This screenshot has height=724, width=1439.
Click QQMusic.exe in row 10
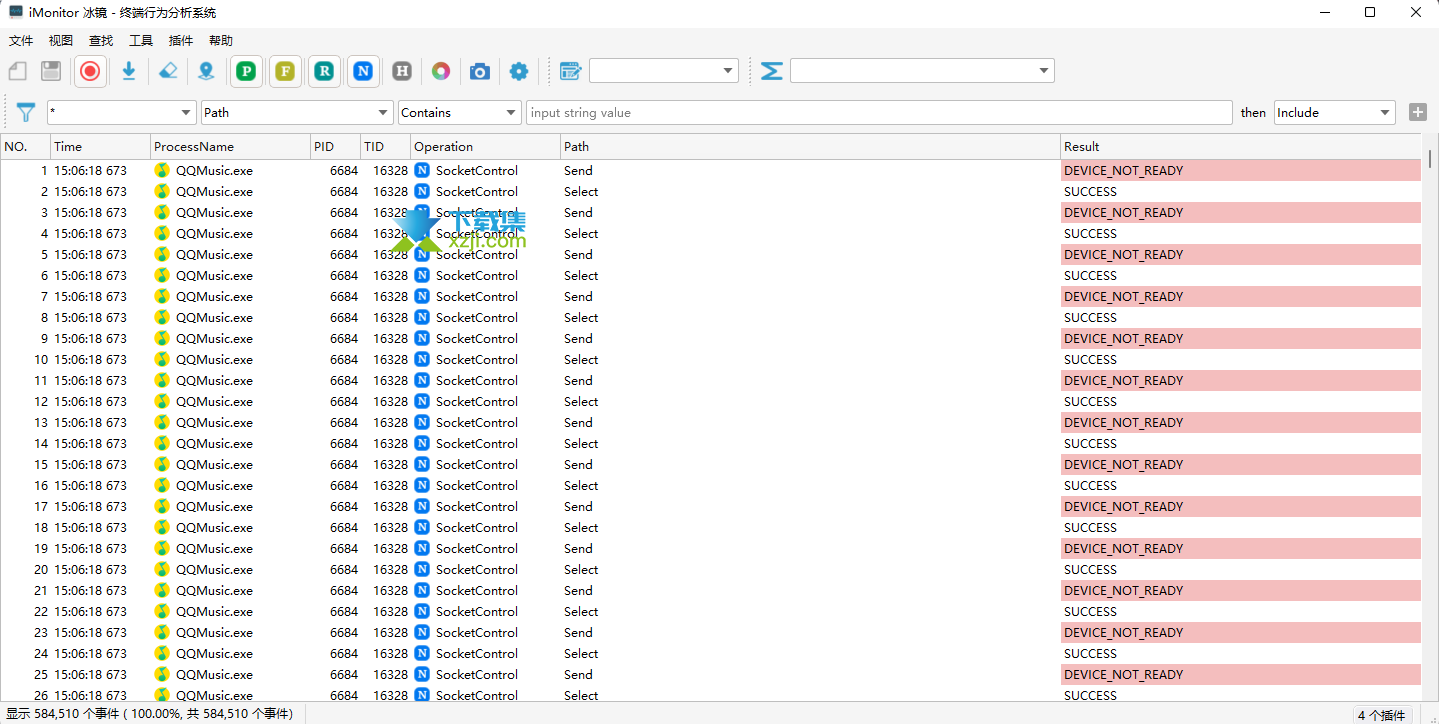point(214,359)
